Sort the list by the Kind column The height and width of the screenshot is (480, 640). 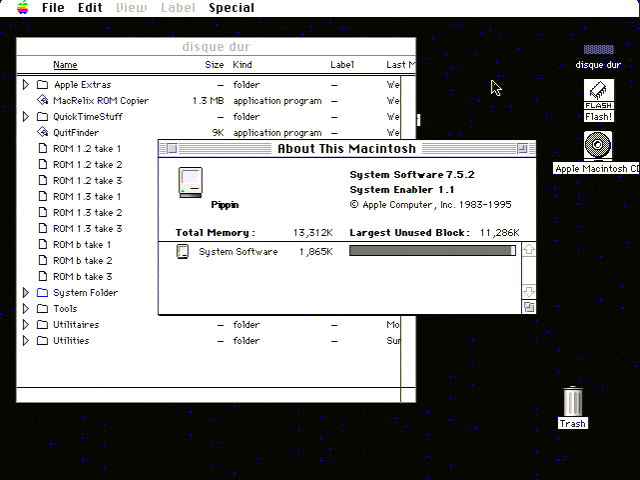click(242, 64)
